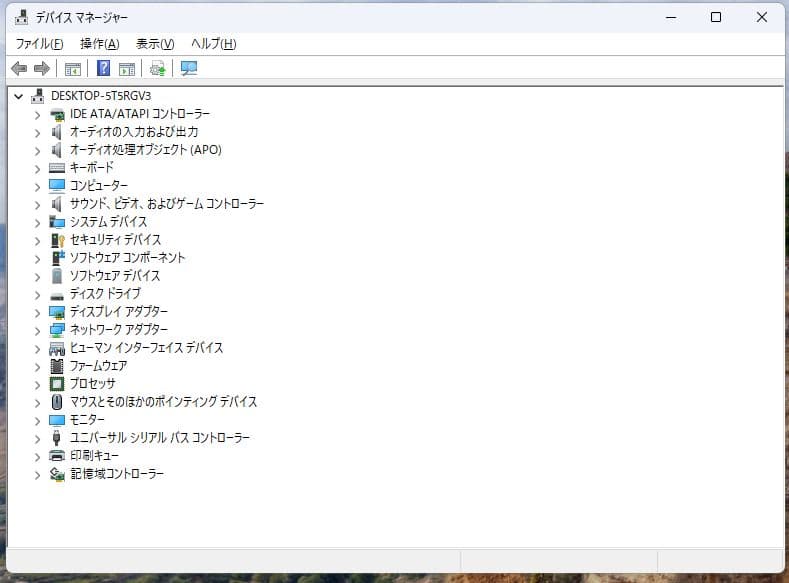Expand the ソフトウェア デバイス chevron
The height and width of the screenshot is (583, 789).
click(x=37, y=277)
